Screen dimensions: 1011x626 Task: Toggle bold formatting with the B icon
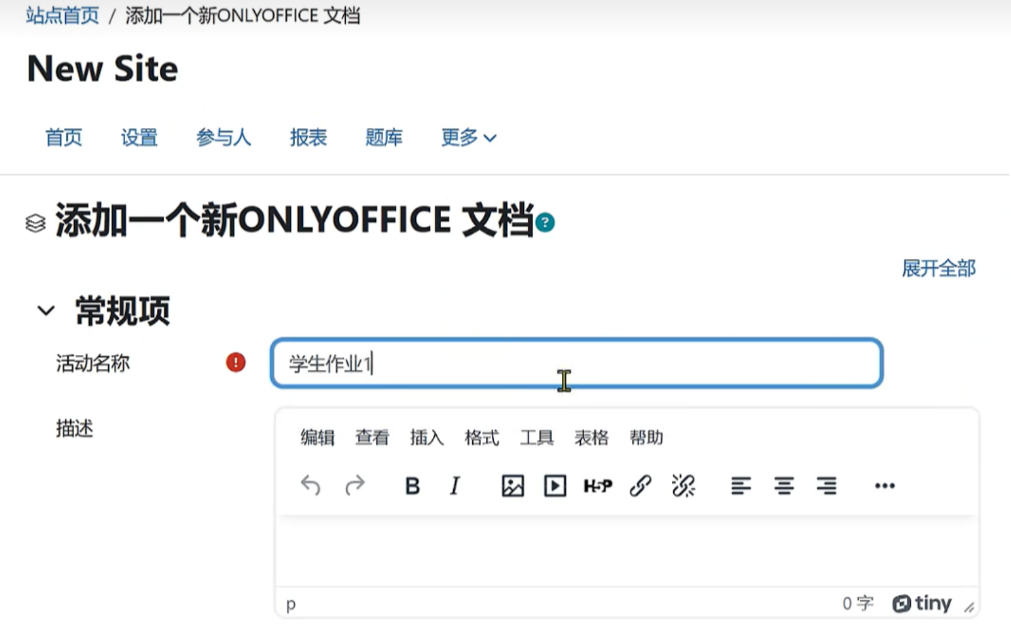tap(413, 485)
